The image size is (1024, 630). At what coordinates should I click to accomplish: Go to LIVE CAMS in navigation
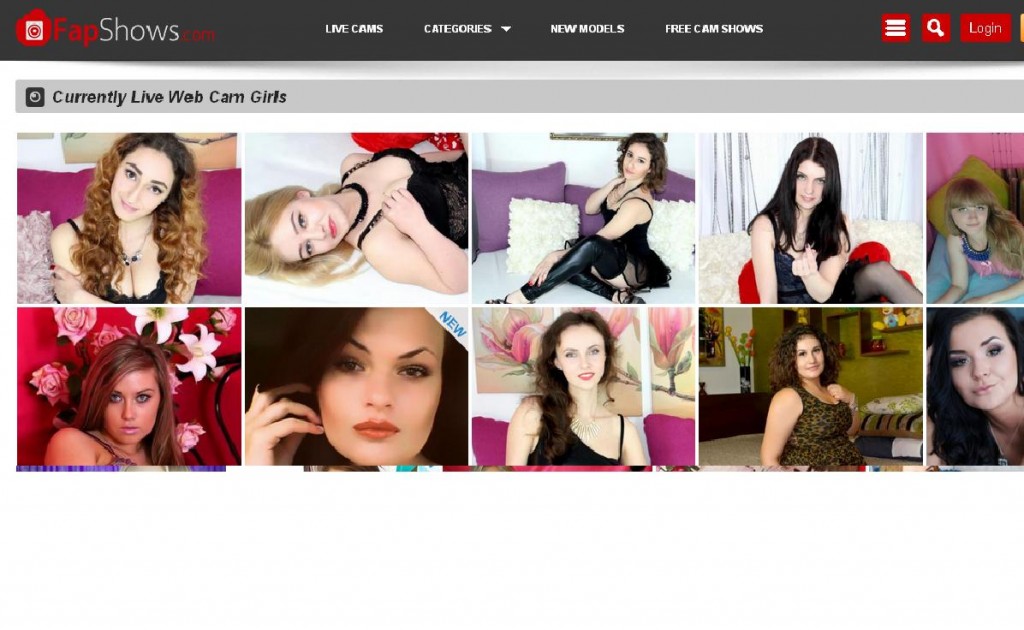(x=354, y=29)
